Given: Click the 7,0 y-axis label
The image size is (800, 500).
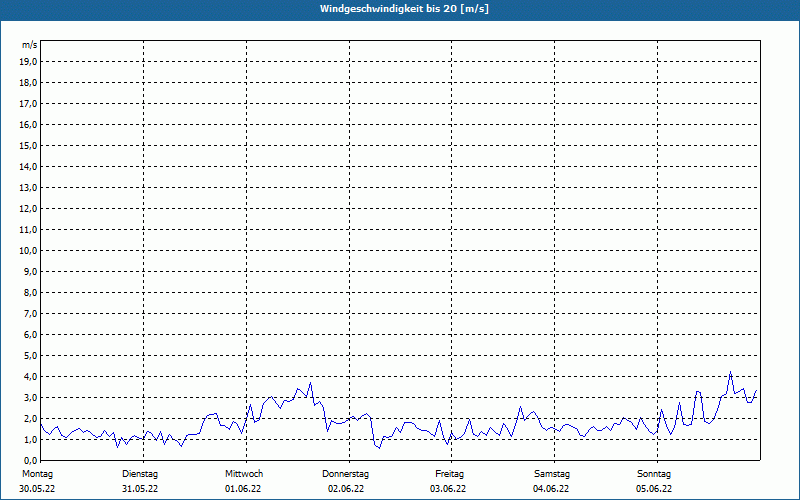Looking at the screenshot, I should point(30,314).
